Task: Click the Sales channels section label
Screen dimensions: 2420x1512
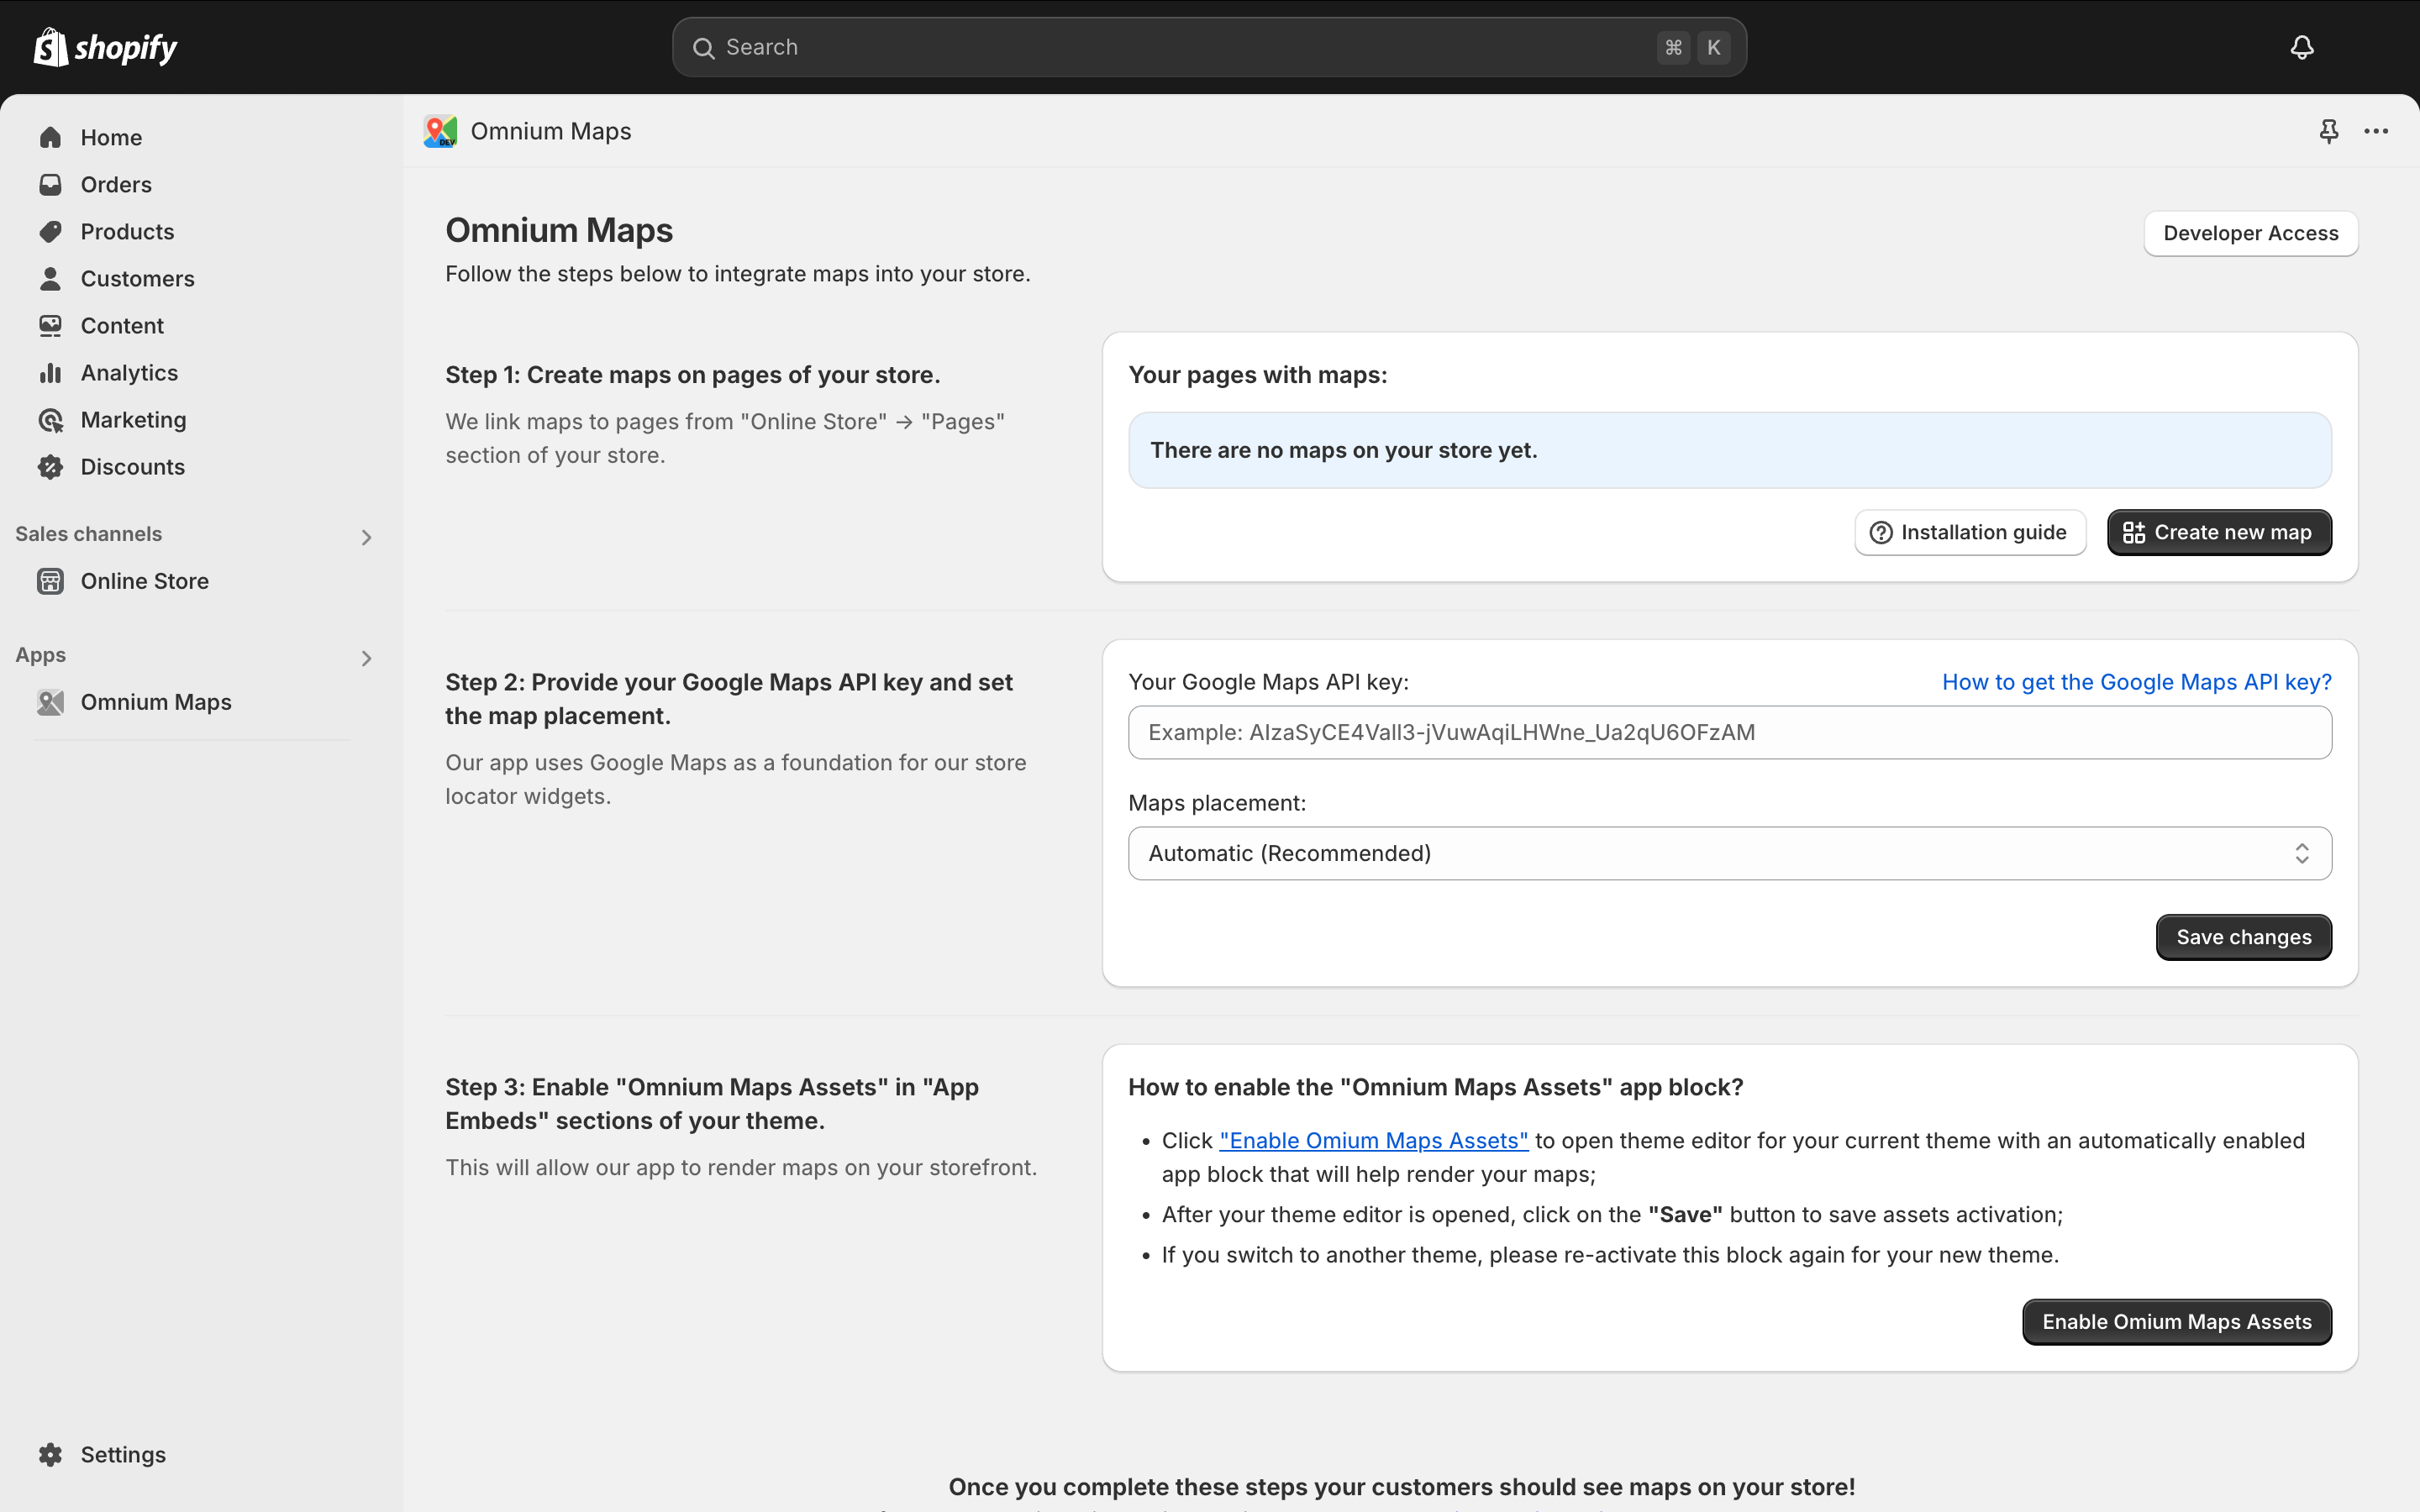Action: click(x=88, y=534)
